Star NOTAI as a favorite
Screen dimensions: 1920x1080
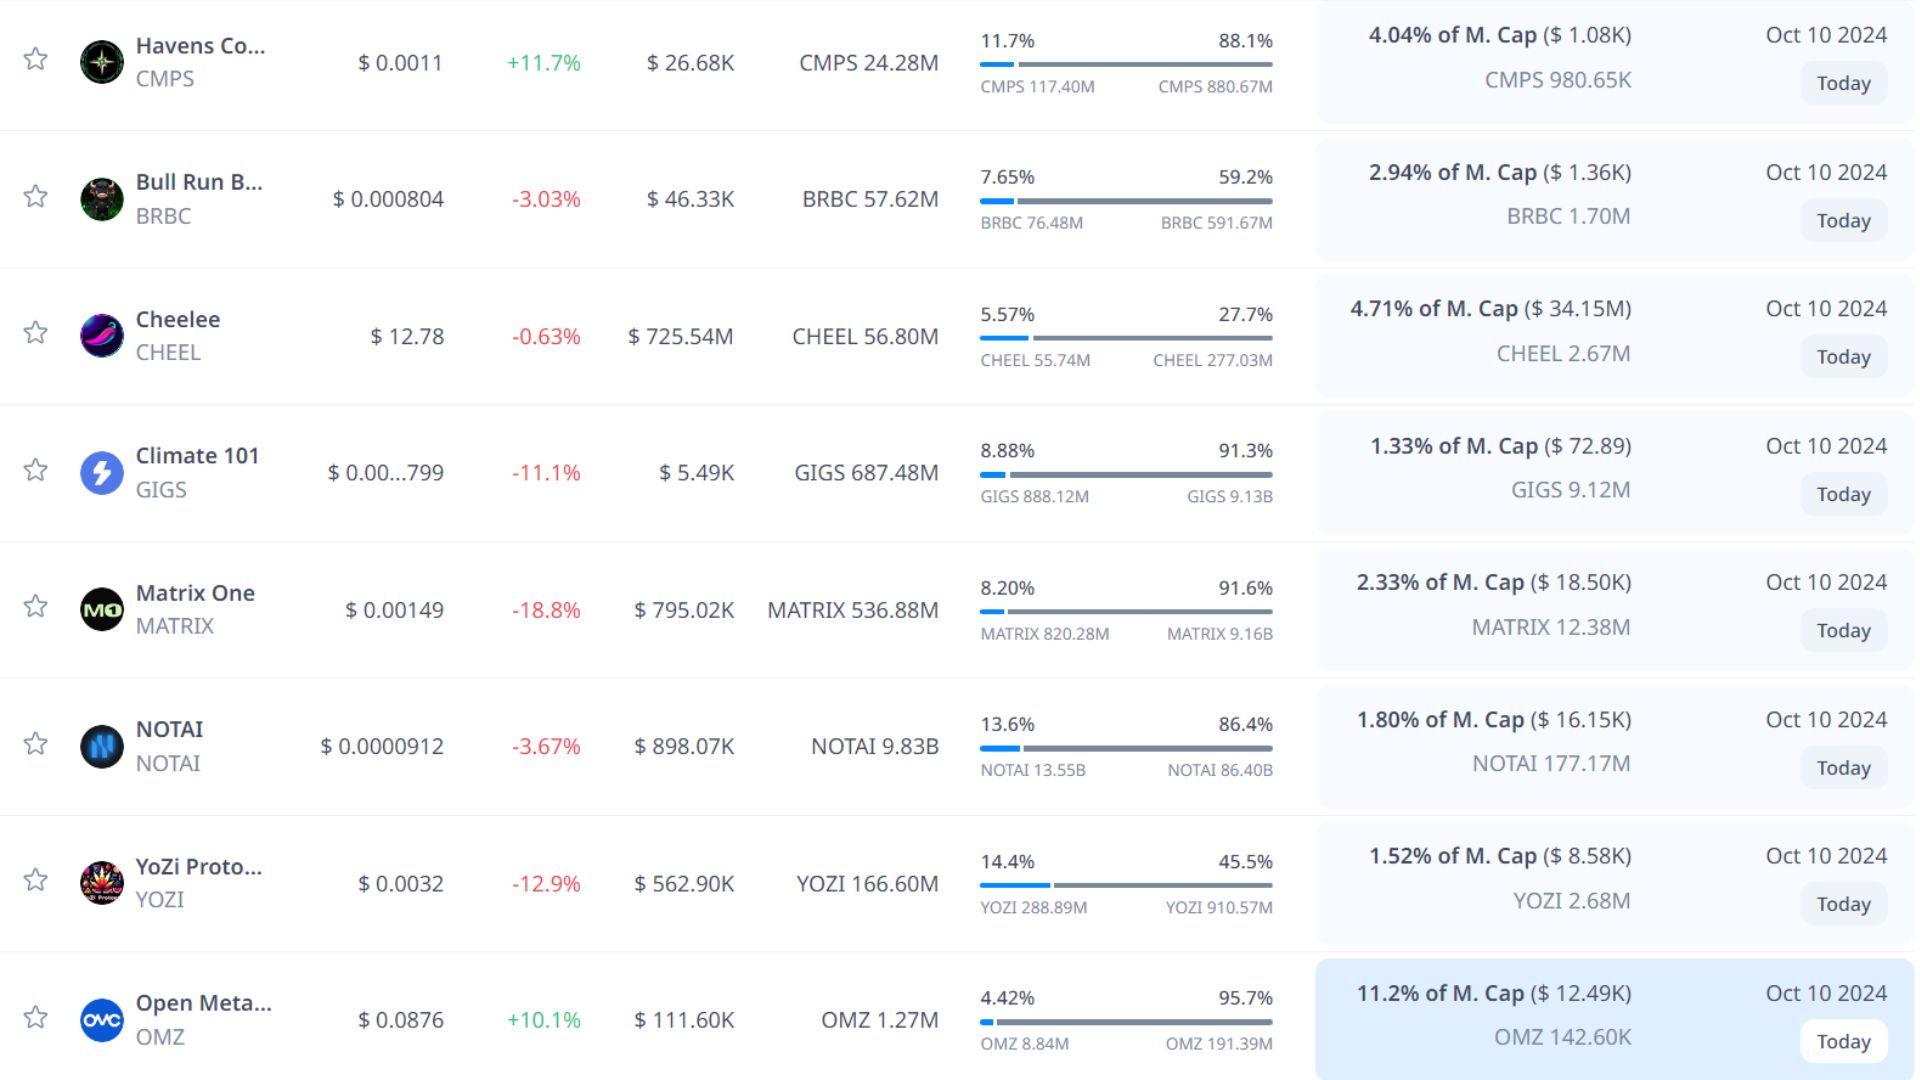(36, 743)
